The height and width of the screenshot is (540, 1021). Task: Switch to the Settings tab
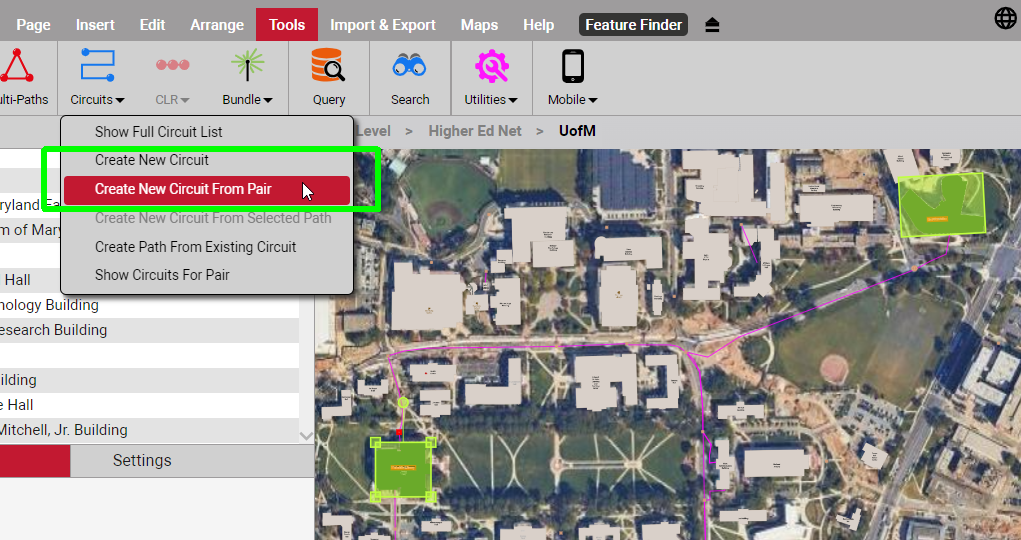142,461
